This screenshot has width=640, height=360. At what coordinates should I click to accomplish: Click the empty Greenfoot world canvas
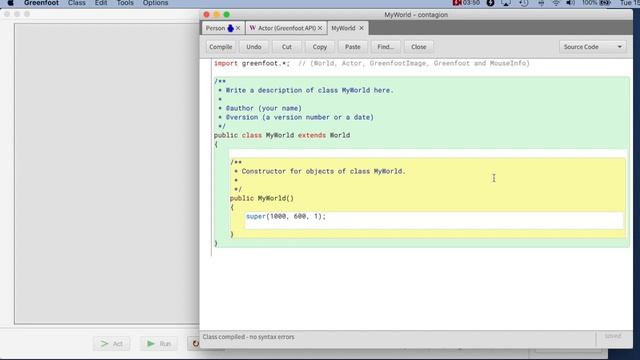[x=107, y=173]
